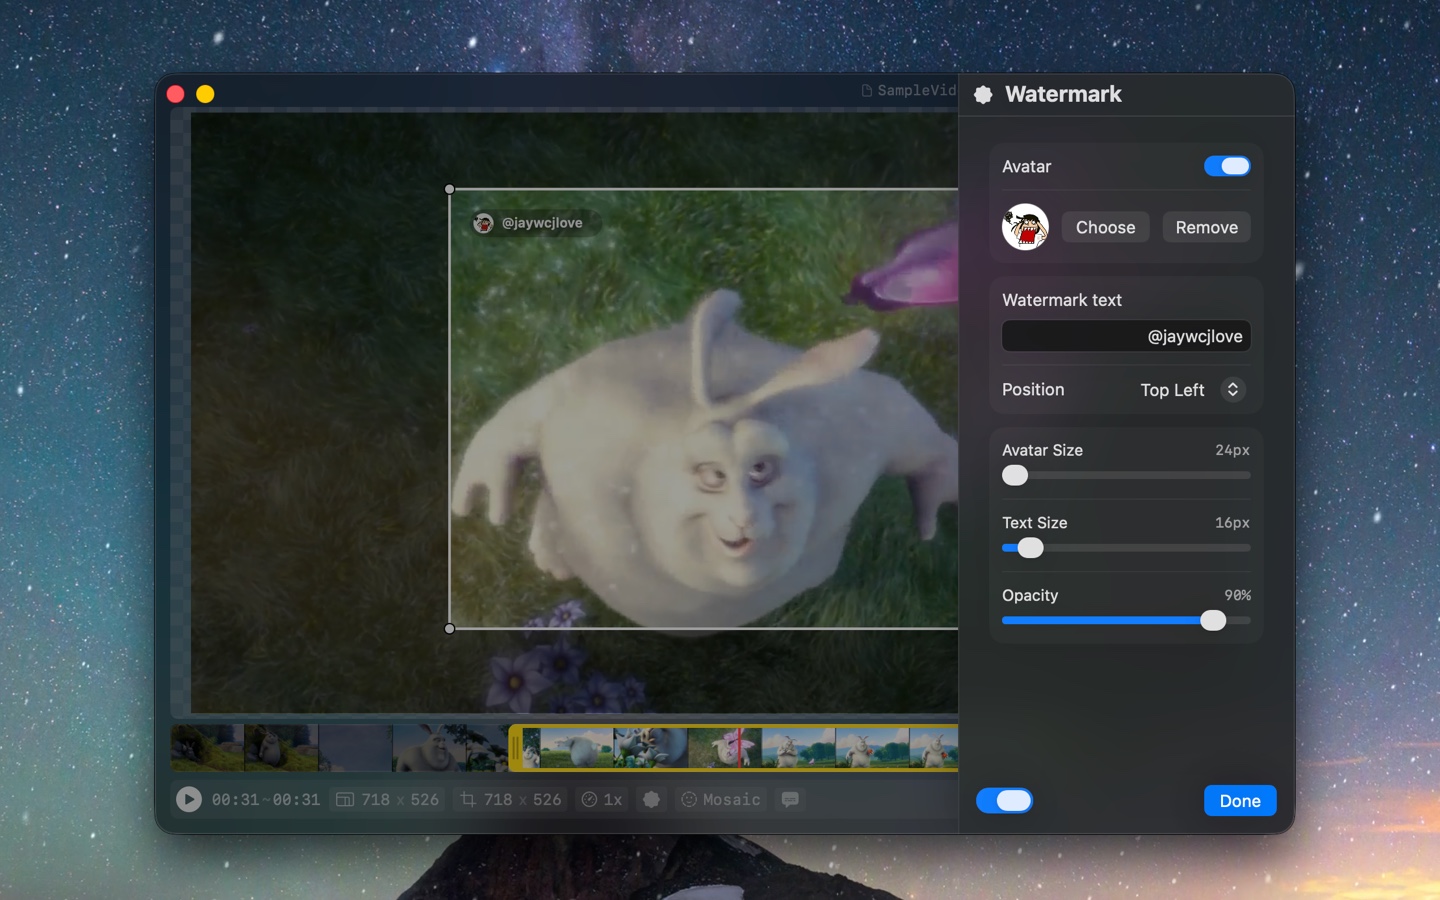Image resolution: width=1440 pixels, height=900 pixels.
Task: Click the Watermark text field
Action: coord(1126,336)
